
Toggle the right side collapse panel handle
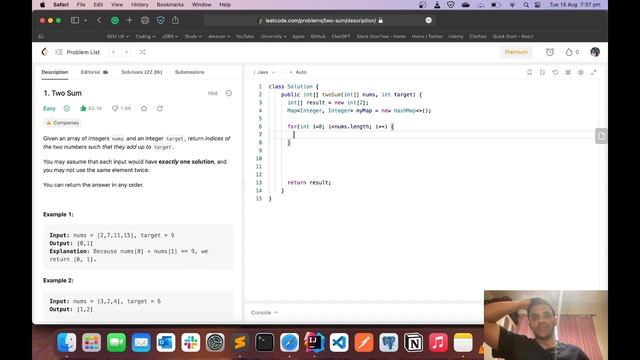[601, 136]
